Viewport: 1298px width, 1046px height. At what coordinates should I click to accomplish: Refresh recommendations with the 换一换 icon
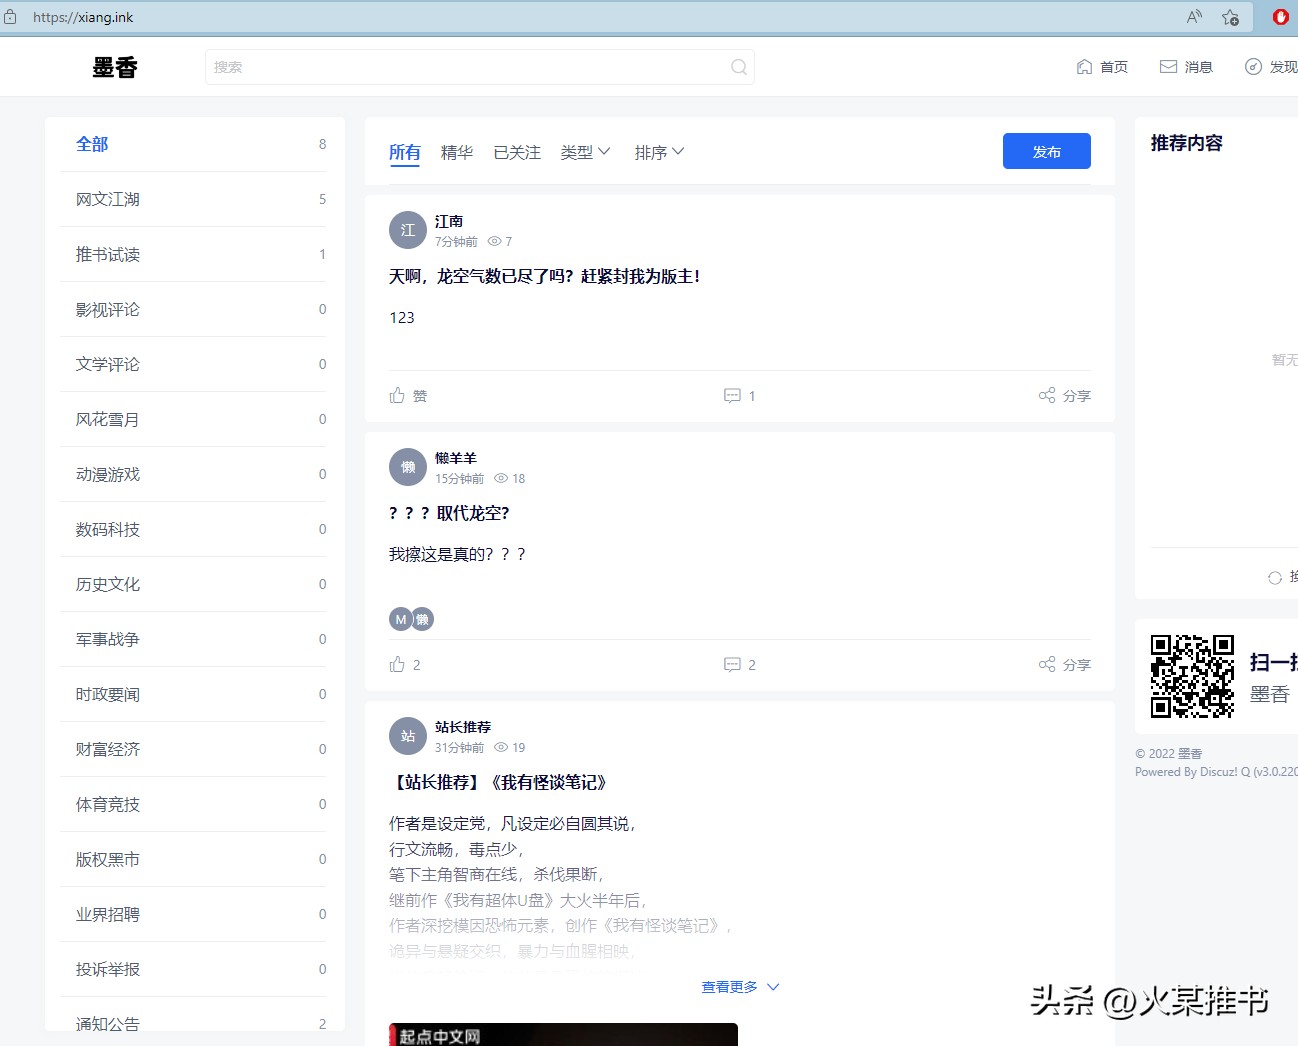point(1274,577)
